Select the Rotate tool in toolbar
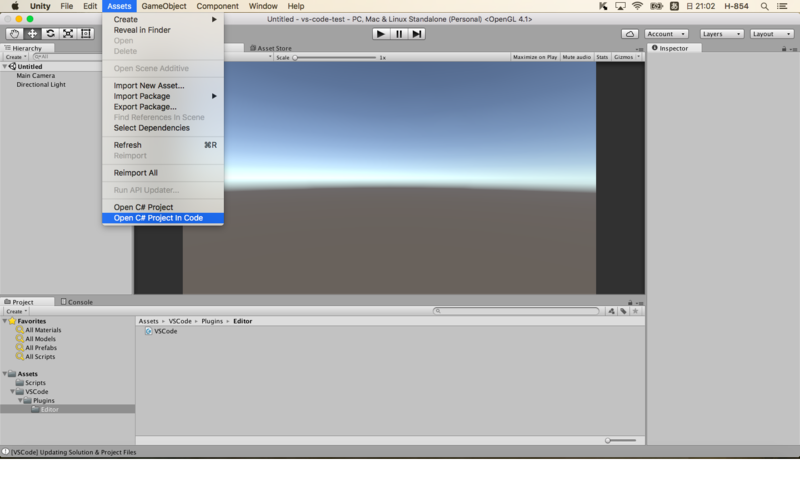This screenshot has height=500, width=800. [50, 34]
